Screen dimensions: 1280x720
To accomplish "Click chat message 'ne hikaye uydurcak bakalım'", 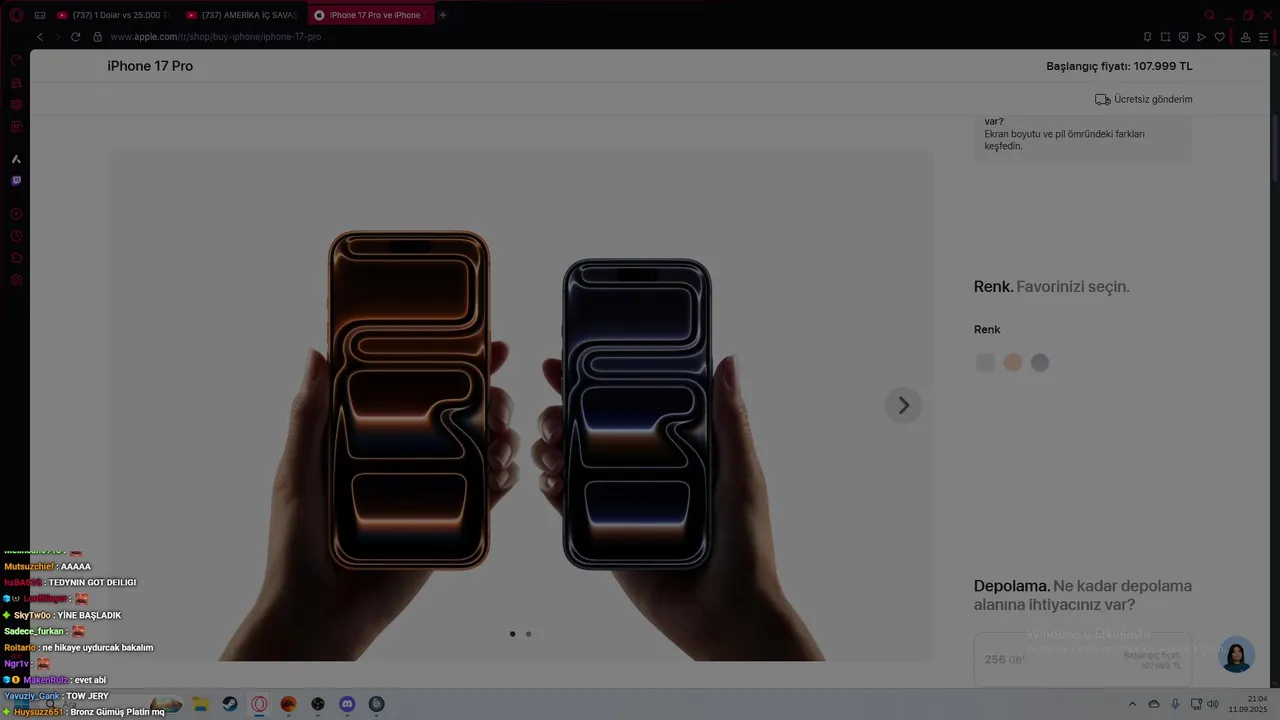I will [98, 648].
